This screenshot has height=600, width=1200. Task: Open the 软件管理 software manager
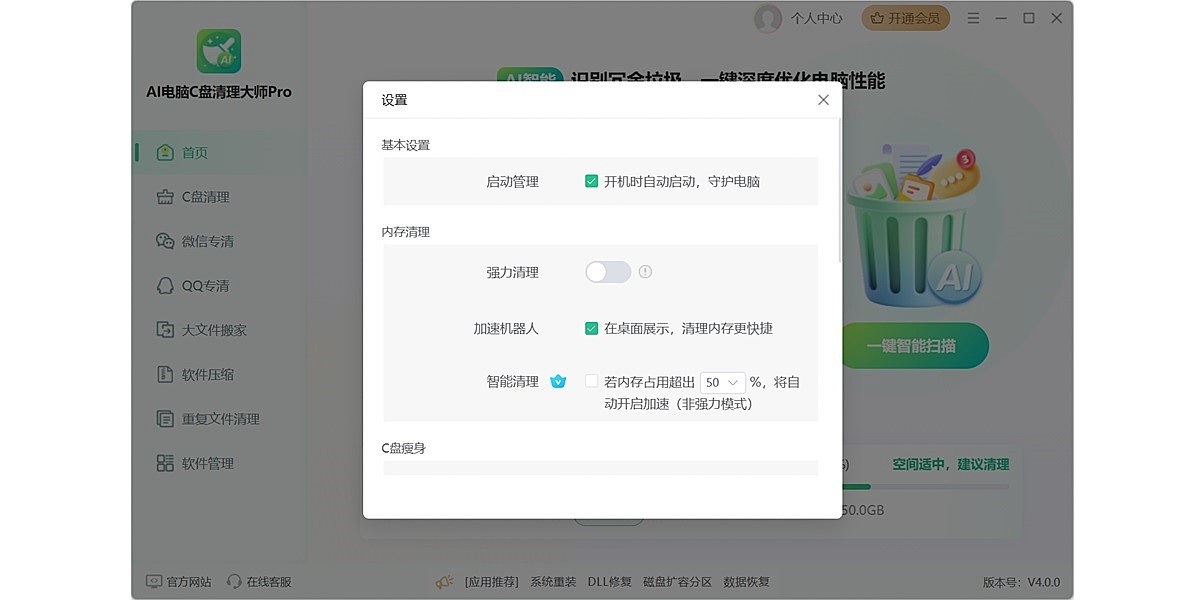click(x=193, y=463)
